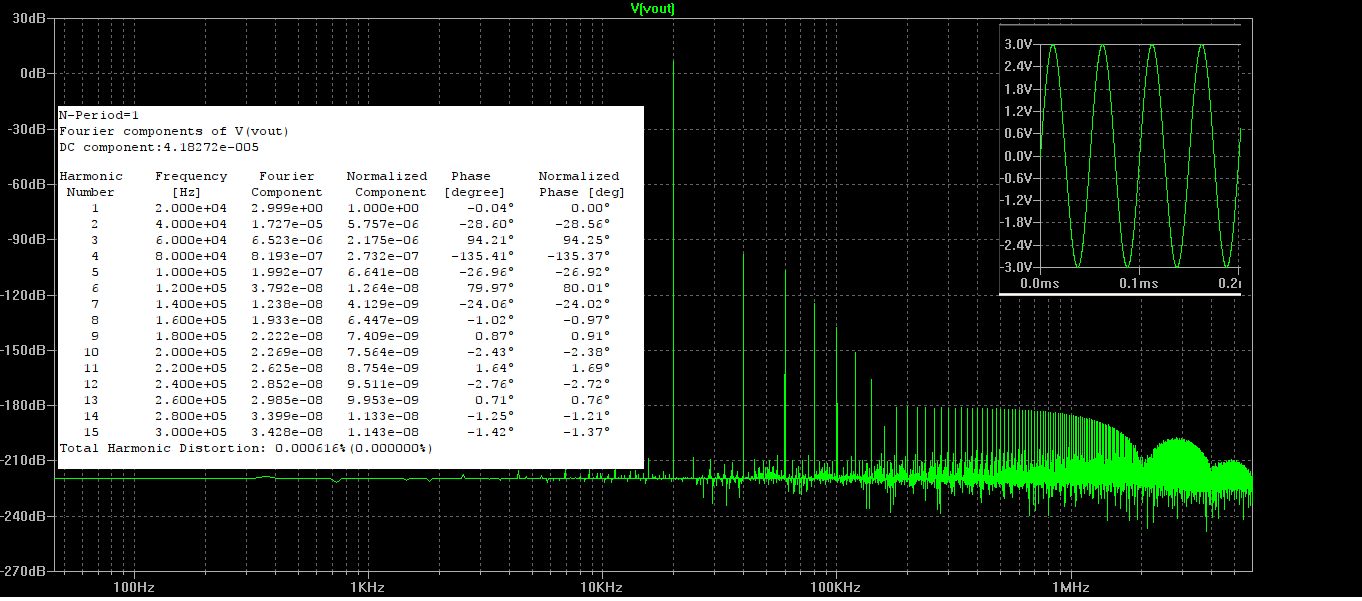1362x601 pixels.
Task: Click the Fourier component 1.727e-05
Action: (287, 224)
